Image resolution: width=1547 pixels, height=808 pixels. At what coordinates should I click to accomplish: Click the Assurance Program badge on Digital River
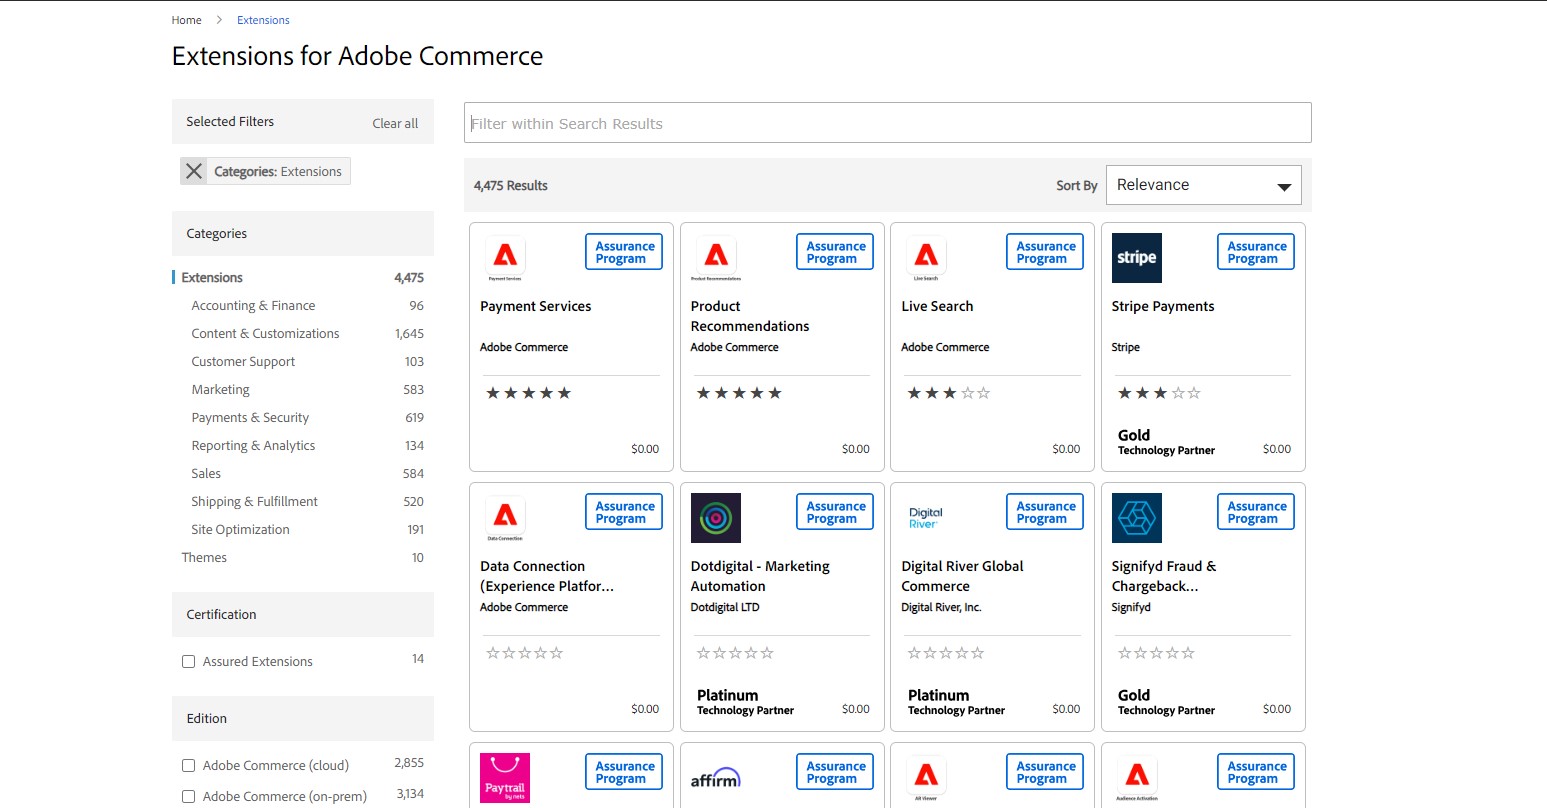pyautogui.click(x=1045, y=512)
